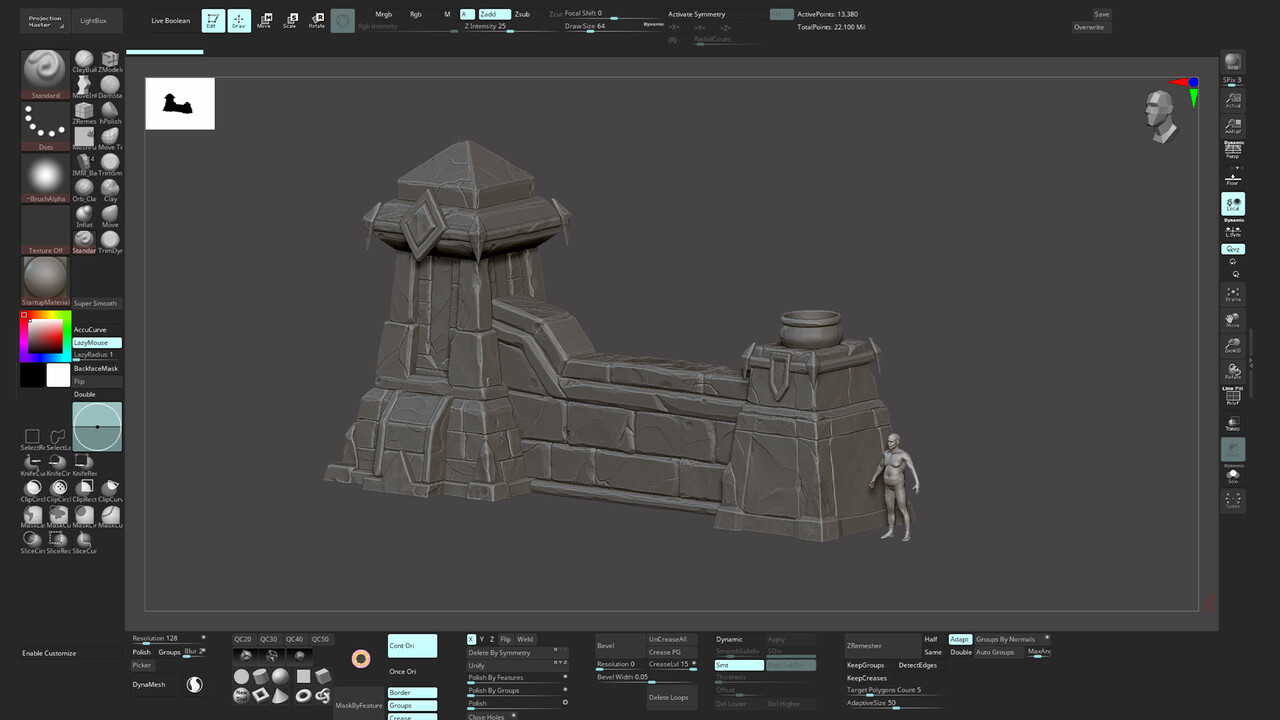Click UnCreaseAll
Screen dimensions: 1280x720
coord(671,639)
